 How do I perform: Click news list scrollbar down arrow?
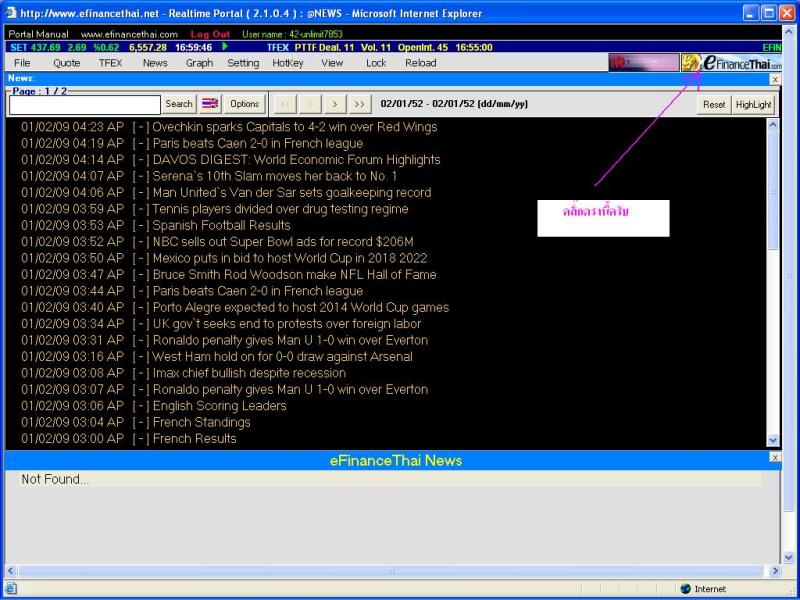[773, 440]
